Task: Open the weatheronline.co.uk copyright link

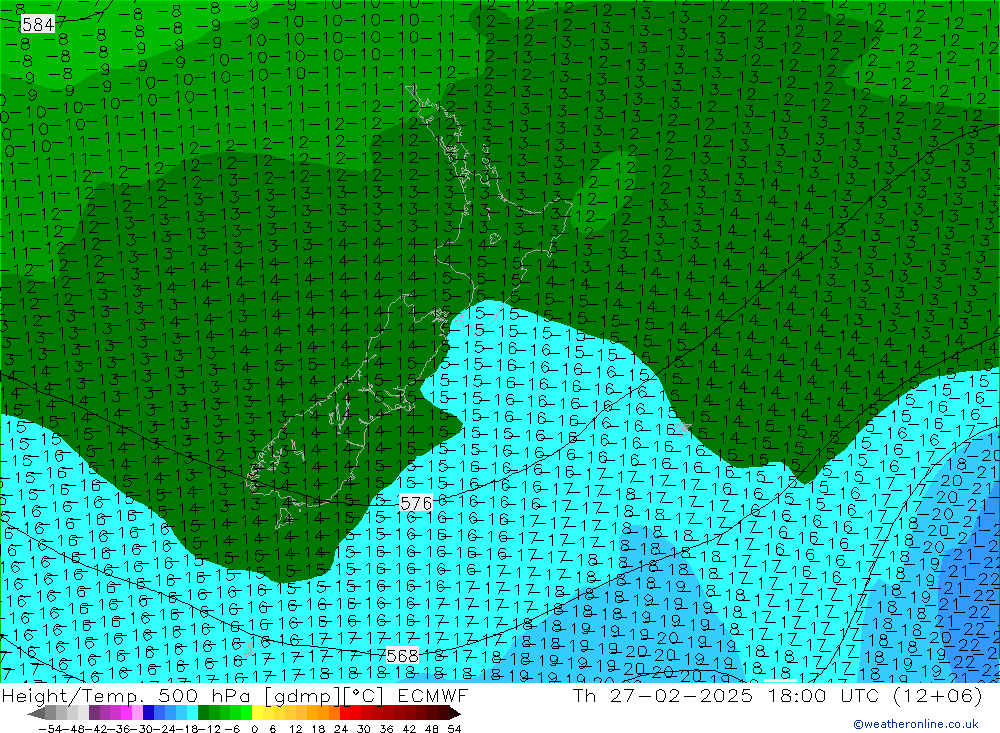Action: 916,724
